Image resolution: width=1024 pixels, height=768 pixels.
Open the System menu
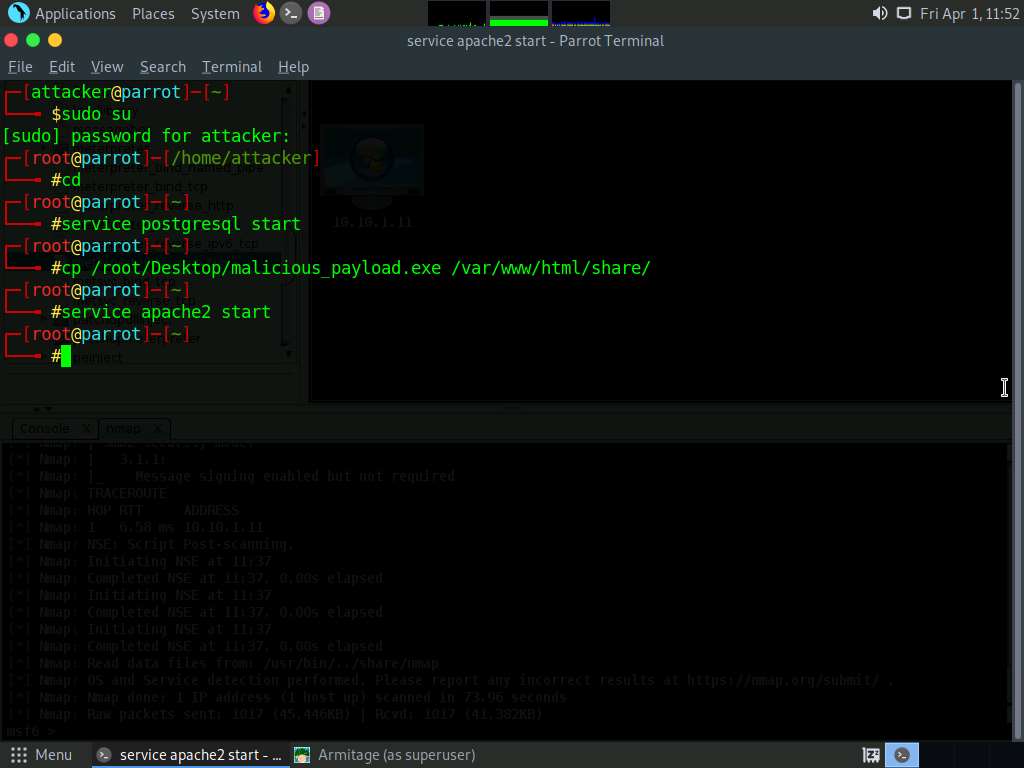(x=215, y=13)
